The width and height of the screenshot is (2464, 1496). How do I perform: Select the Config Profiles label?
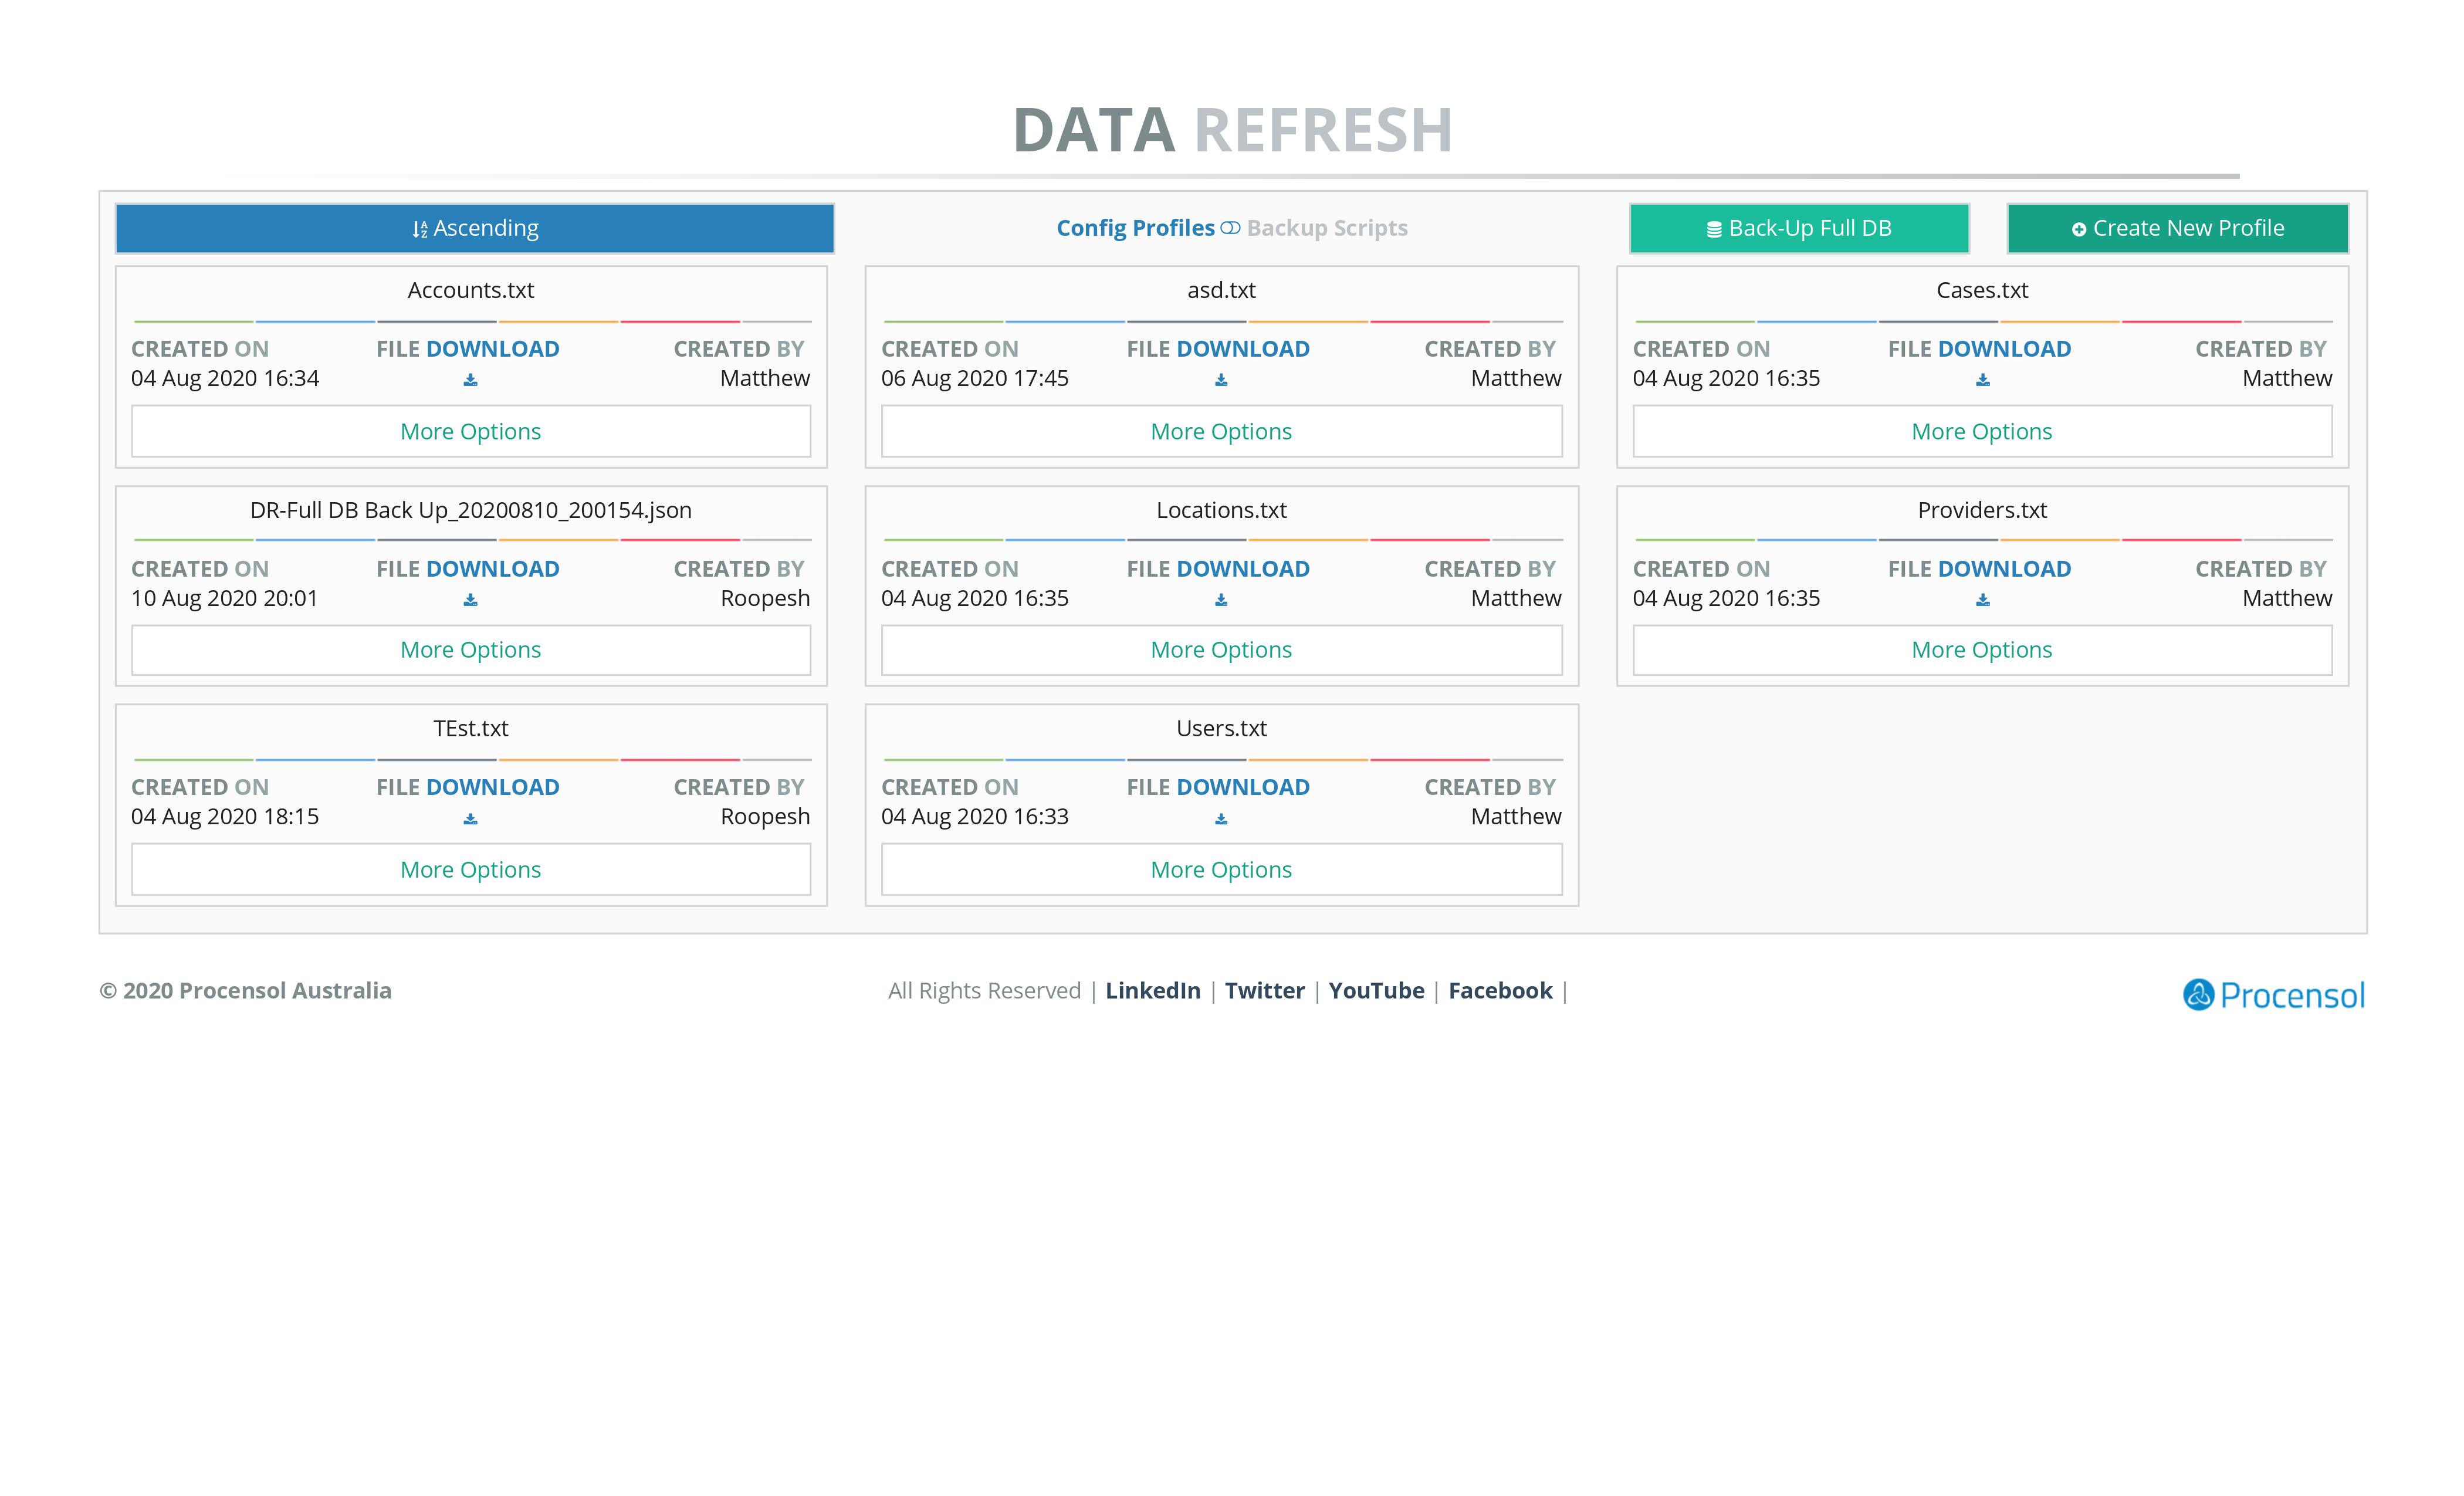point(1135,228)
